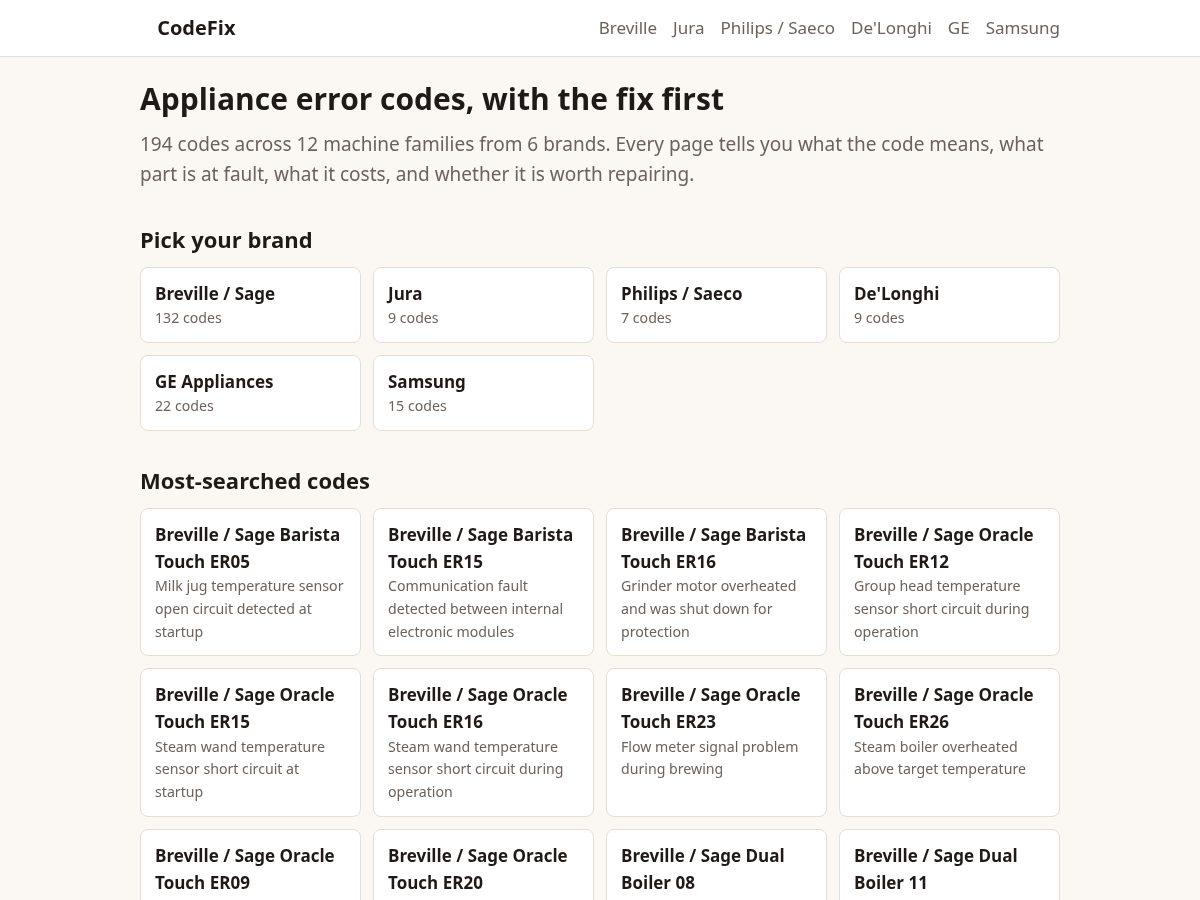This screenshot has height=900, width=1200.
Task: Open the Oracle Touch ER16 code card
Action: [483, 742]
